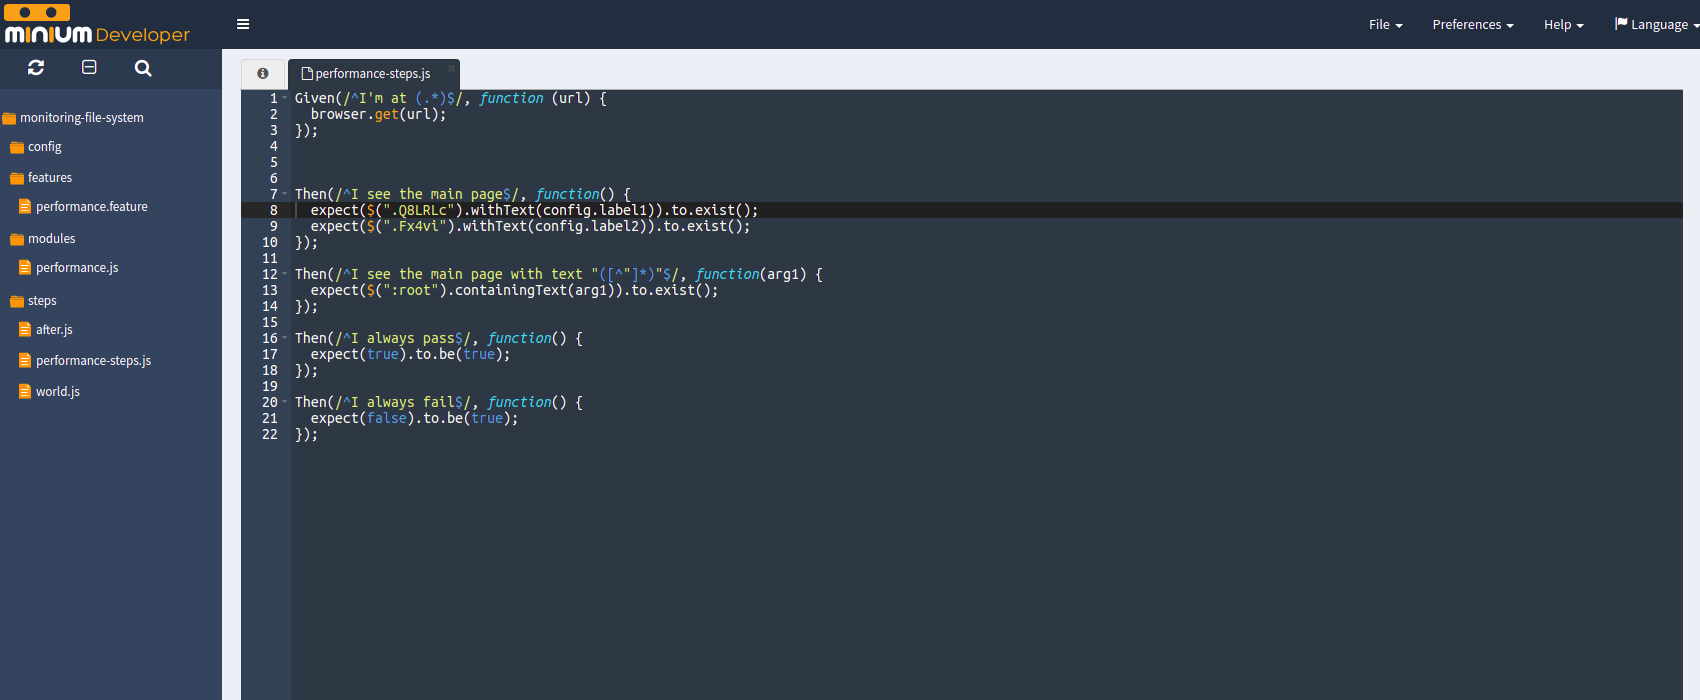Collapse code fold arrow at line 1
Image resolution: width=1700 pixels, height=700 pixels.
[x=285, y=98]
